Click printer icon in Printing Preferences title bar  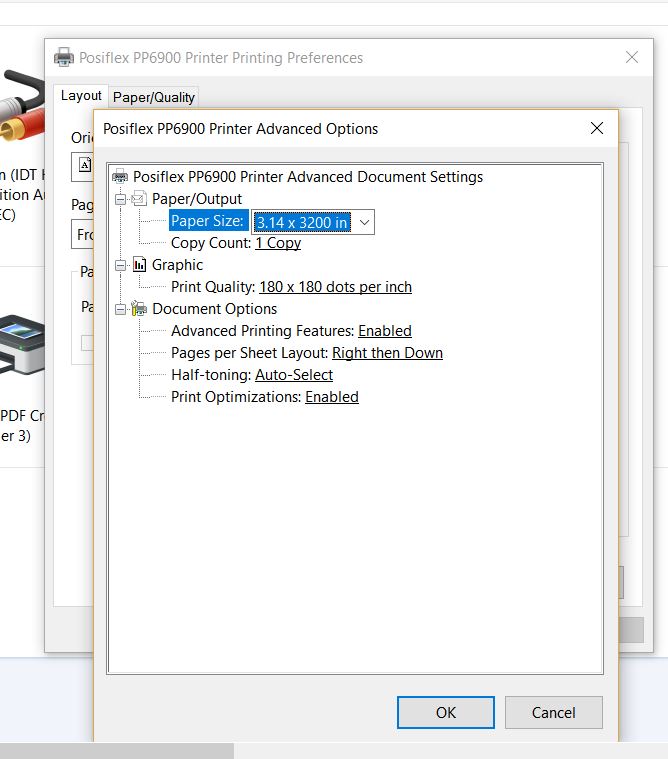[x=64, y=57]
